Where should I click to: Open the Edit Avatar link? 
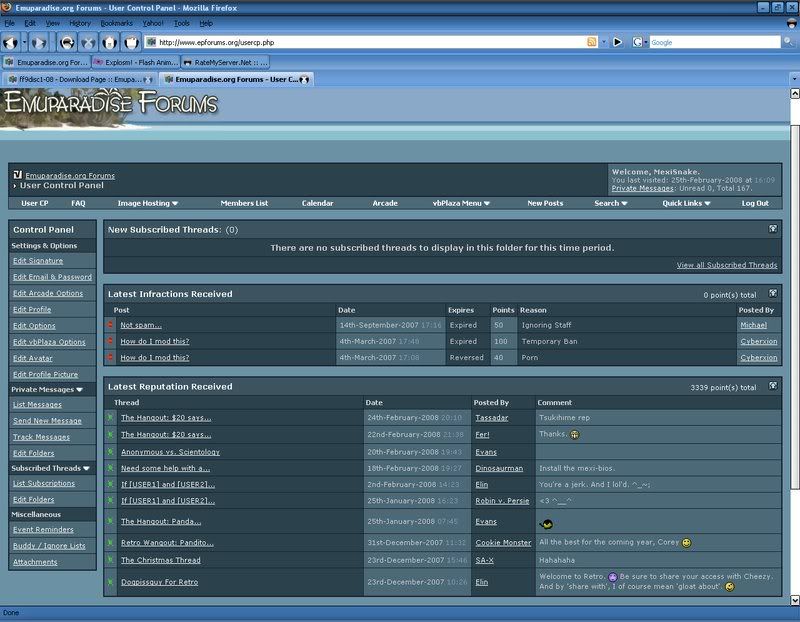point(33,358)
